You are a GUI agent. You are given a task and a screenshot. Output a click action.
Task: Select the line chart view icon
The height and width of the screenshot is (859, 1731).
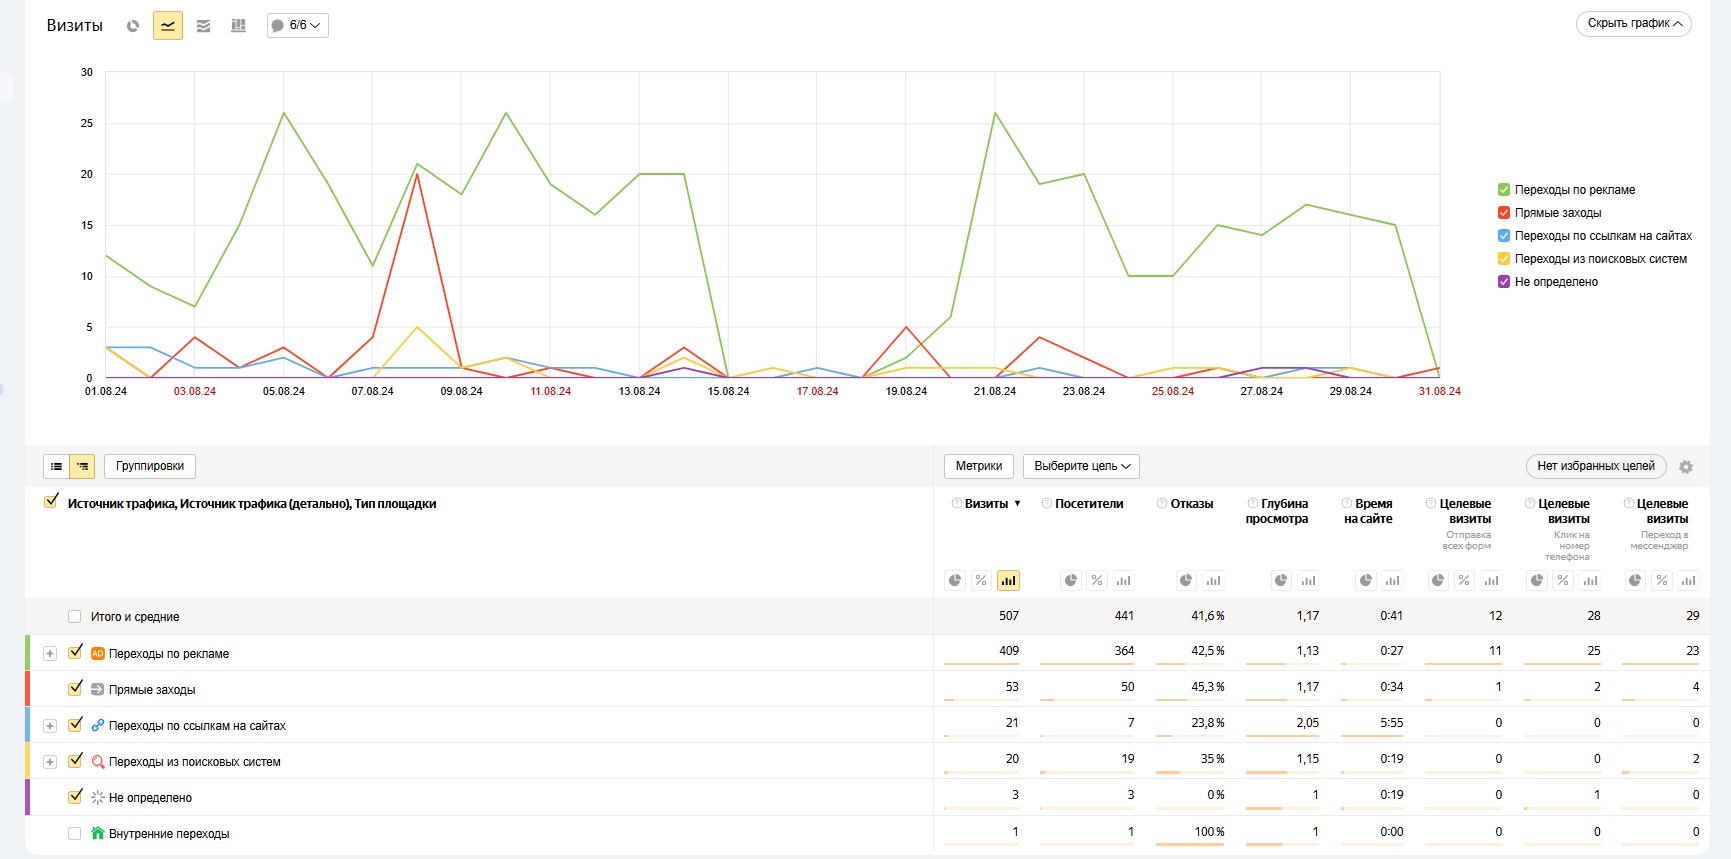[x=168, y=26]
